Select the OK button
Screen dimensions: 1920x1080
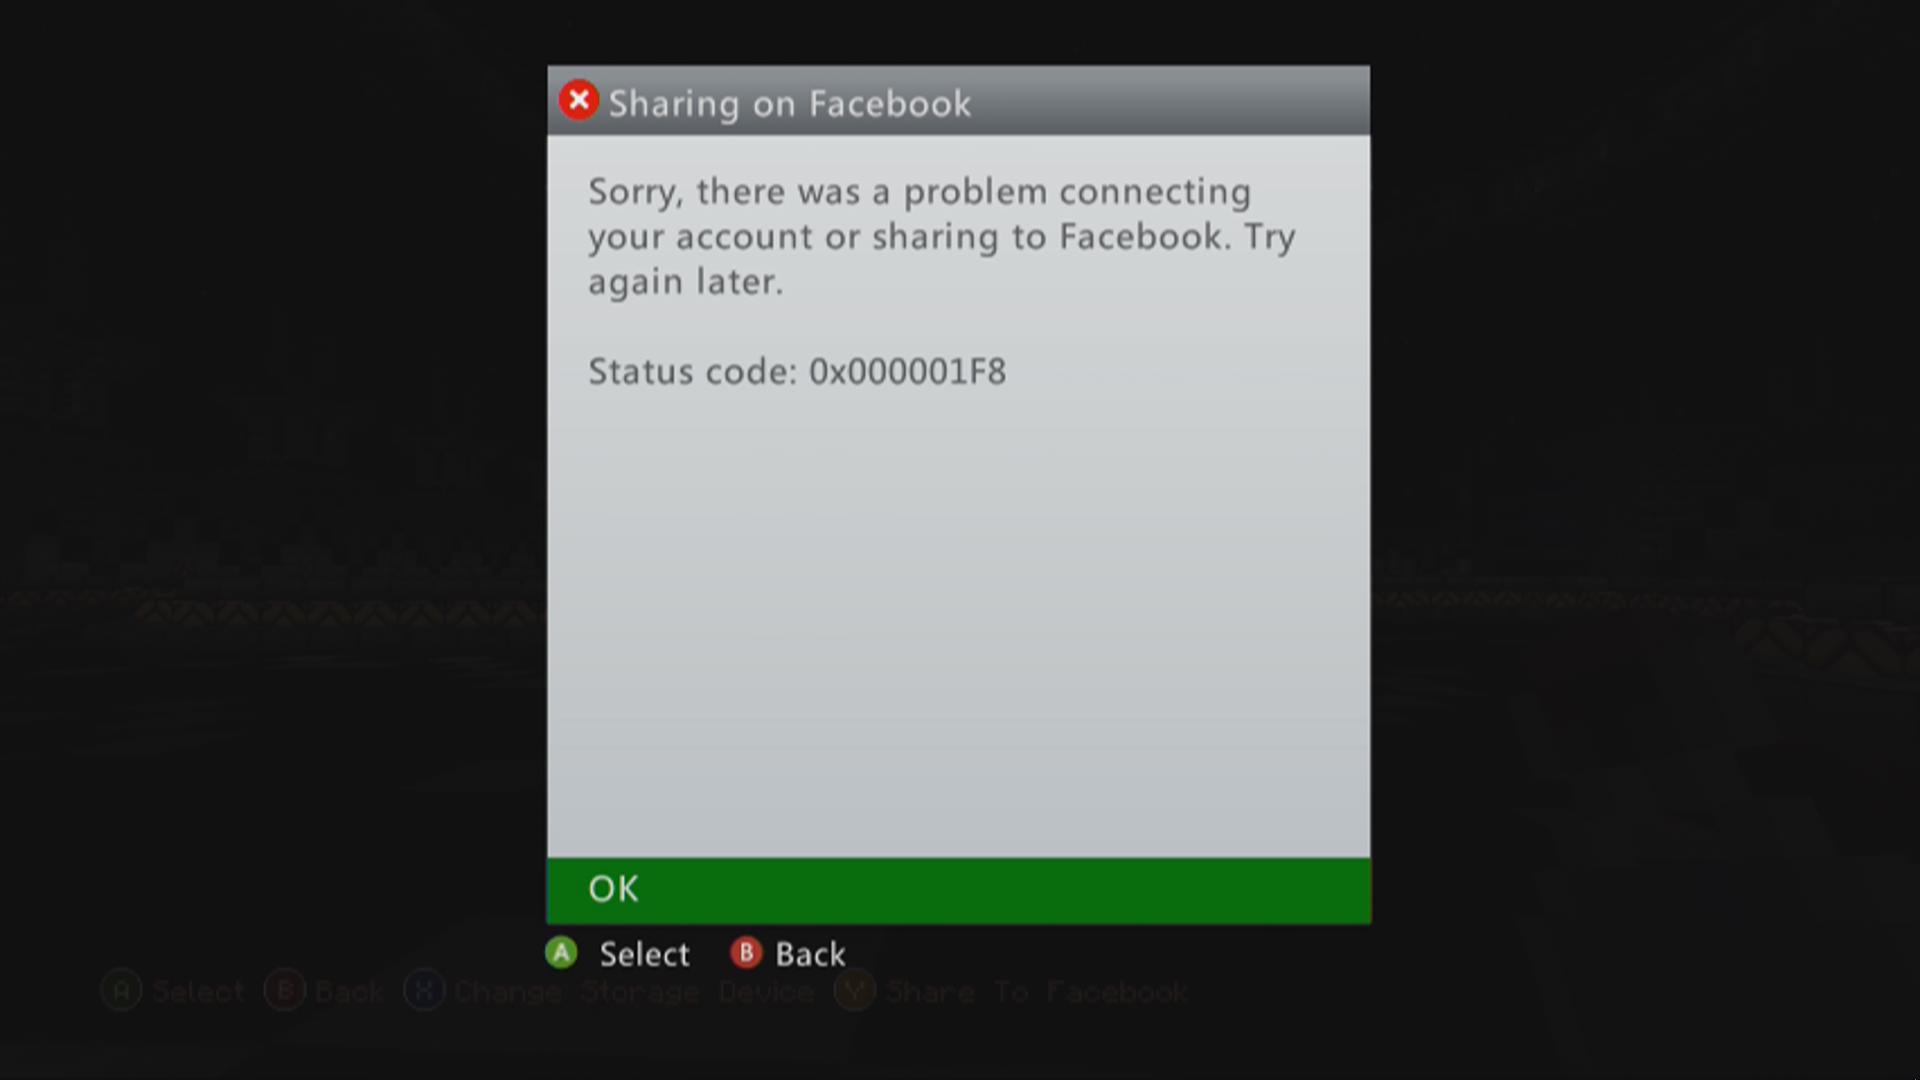(x=959, y=890)
